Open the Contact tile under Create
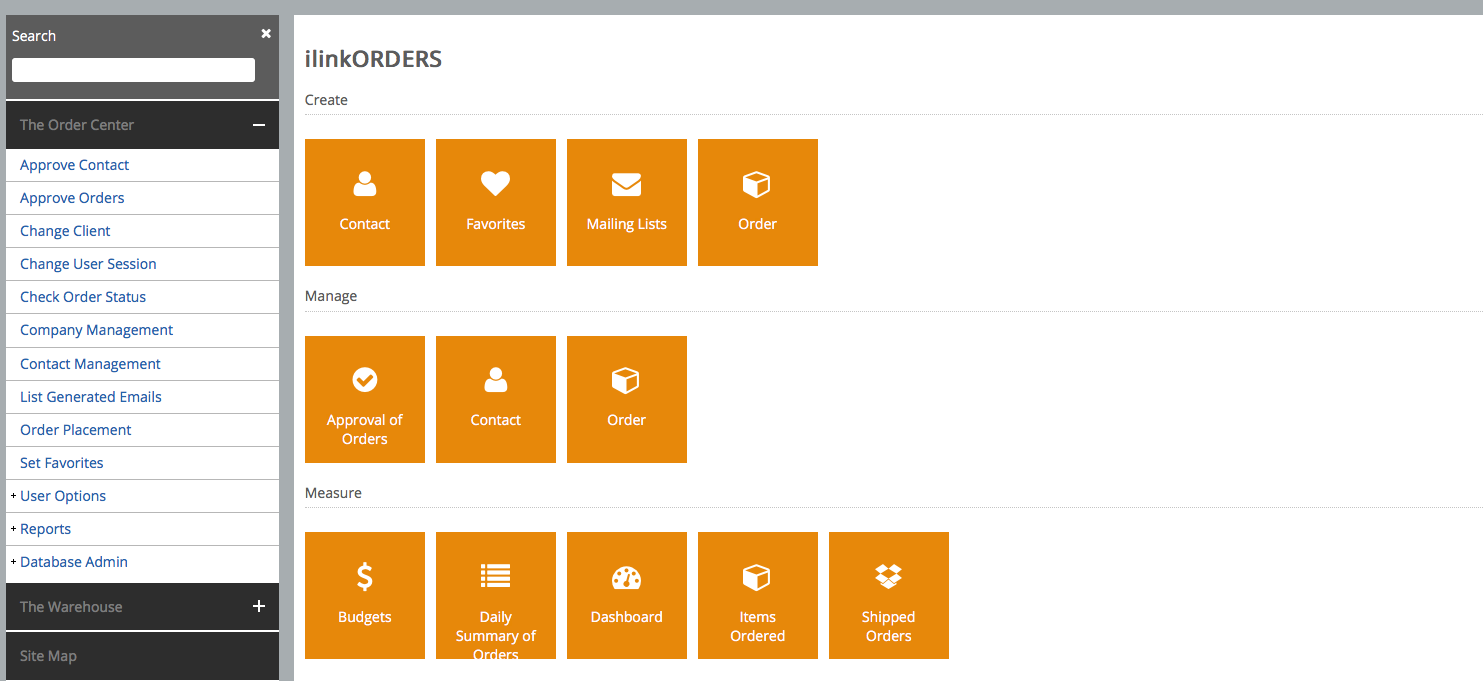This screenshot has width=1483, height=681. point(365,202)
